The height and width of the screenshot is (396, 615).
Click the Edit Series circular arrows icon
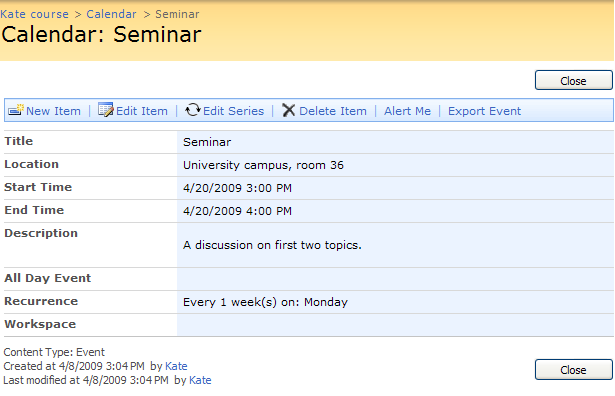point(193,110)
